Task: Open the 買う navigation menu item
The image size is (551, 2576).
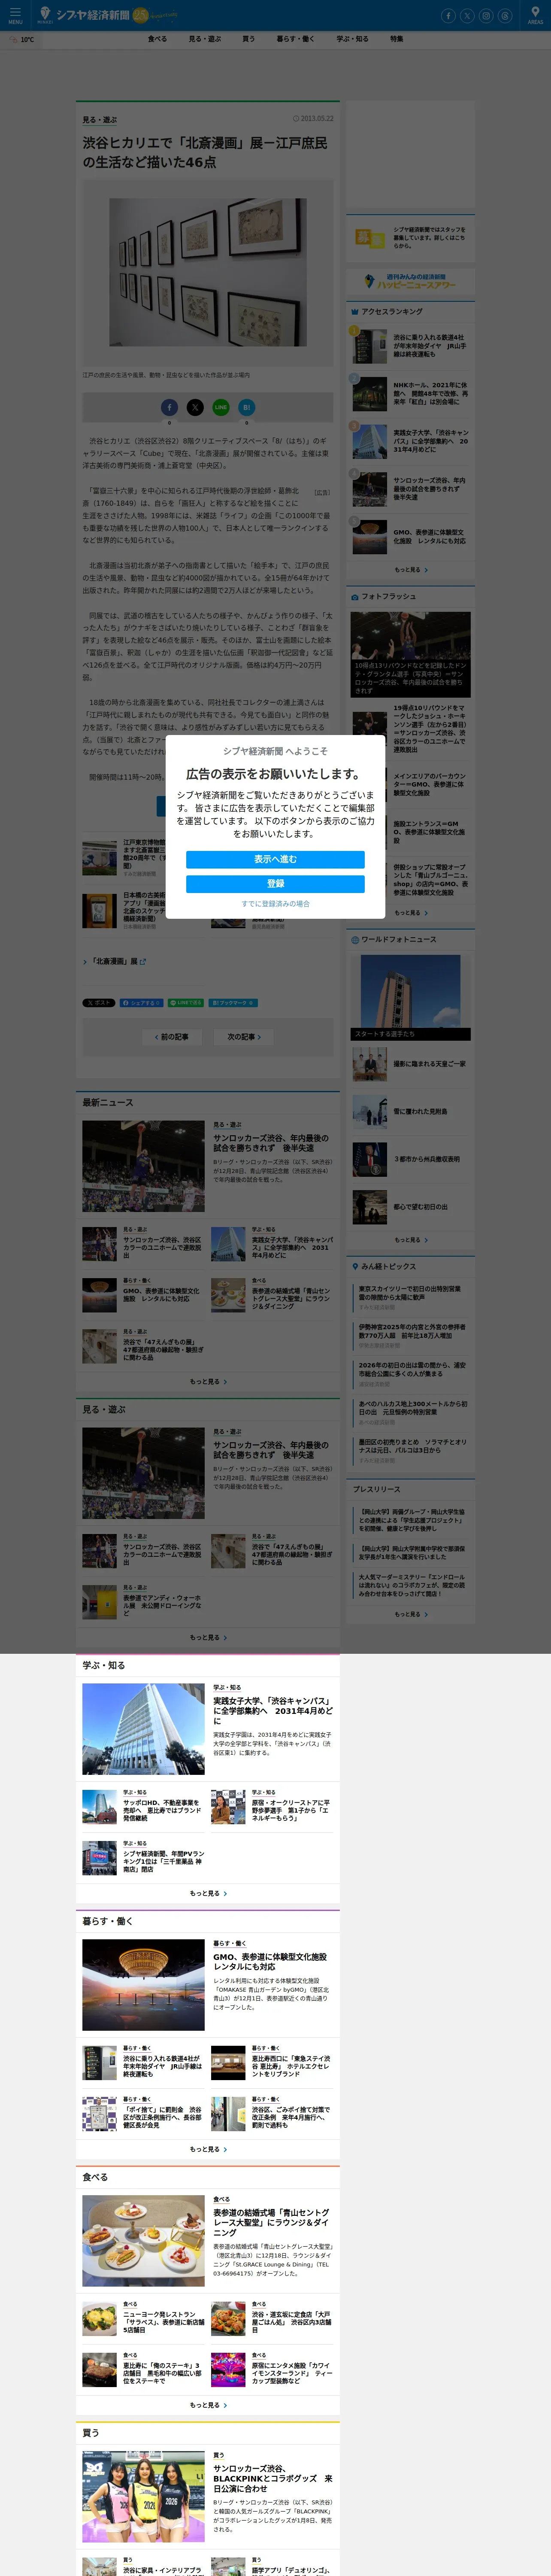Action: [248, 39]
